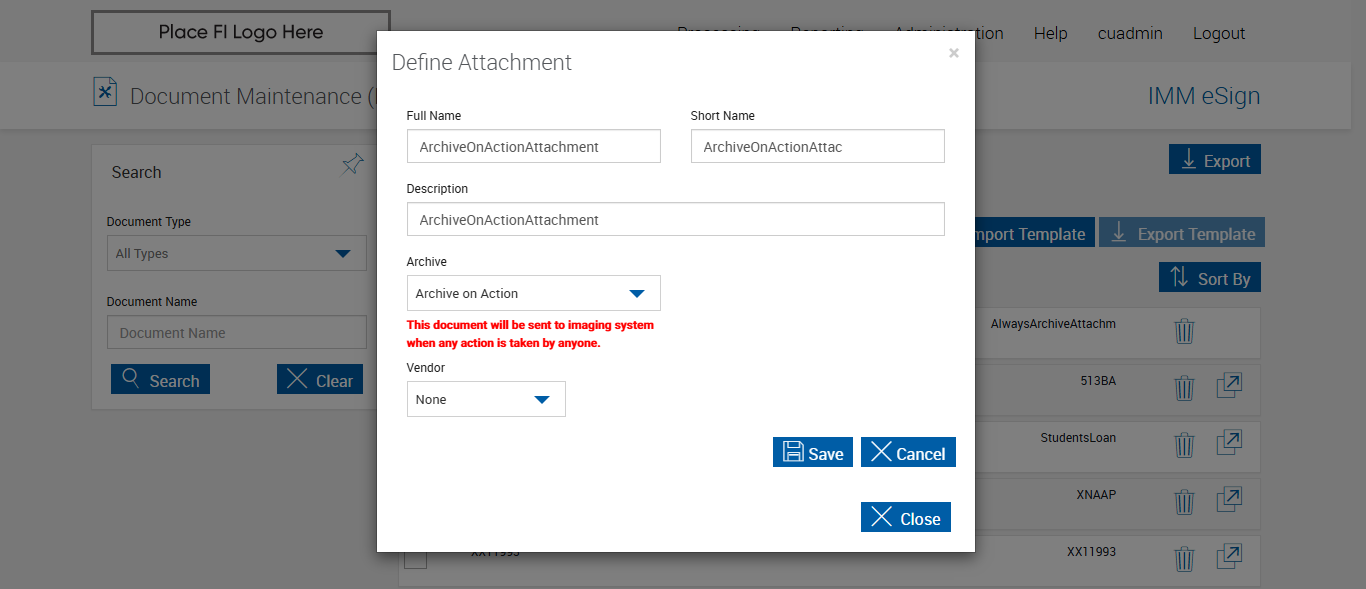Image resolution: width=1366 pixels, height=589 pixels.
Task: Focus the Description text field
Action: (x=675, y=219)
